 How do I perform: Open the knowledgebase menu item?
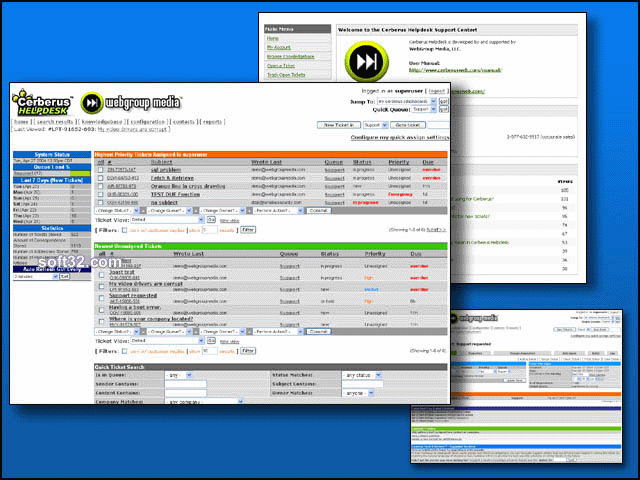(102, 122)
